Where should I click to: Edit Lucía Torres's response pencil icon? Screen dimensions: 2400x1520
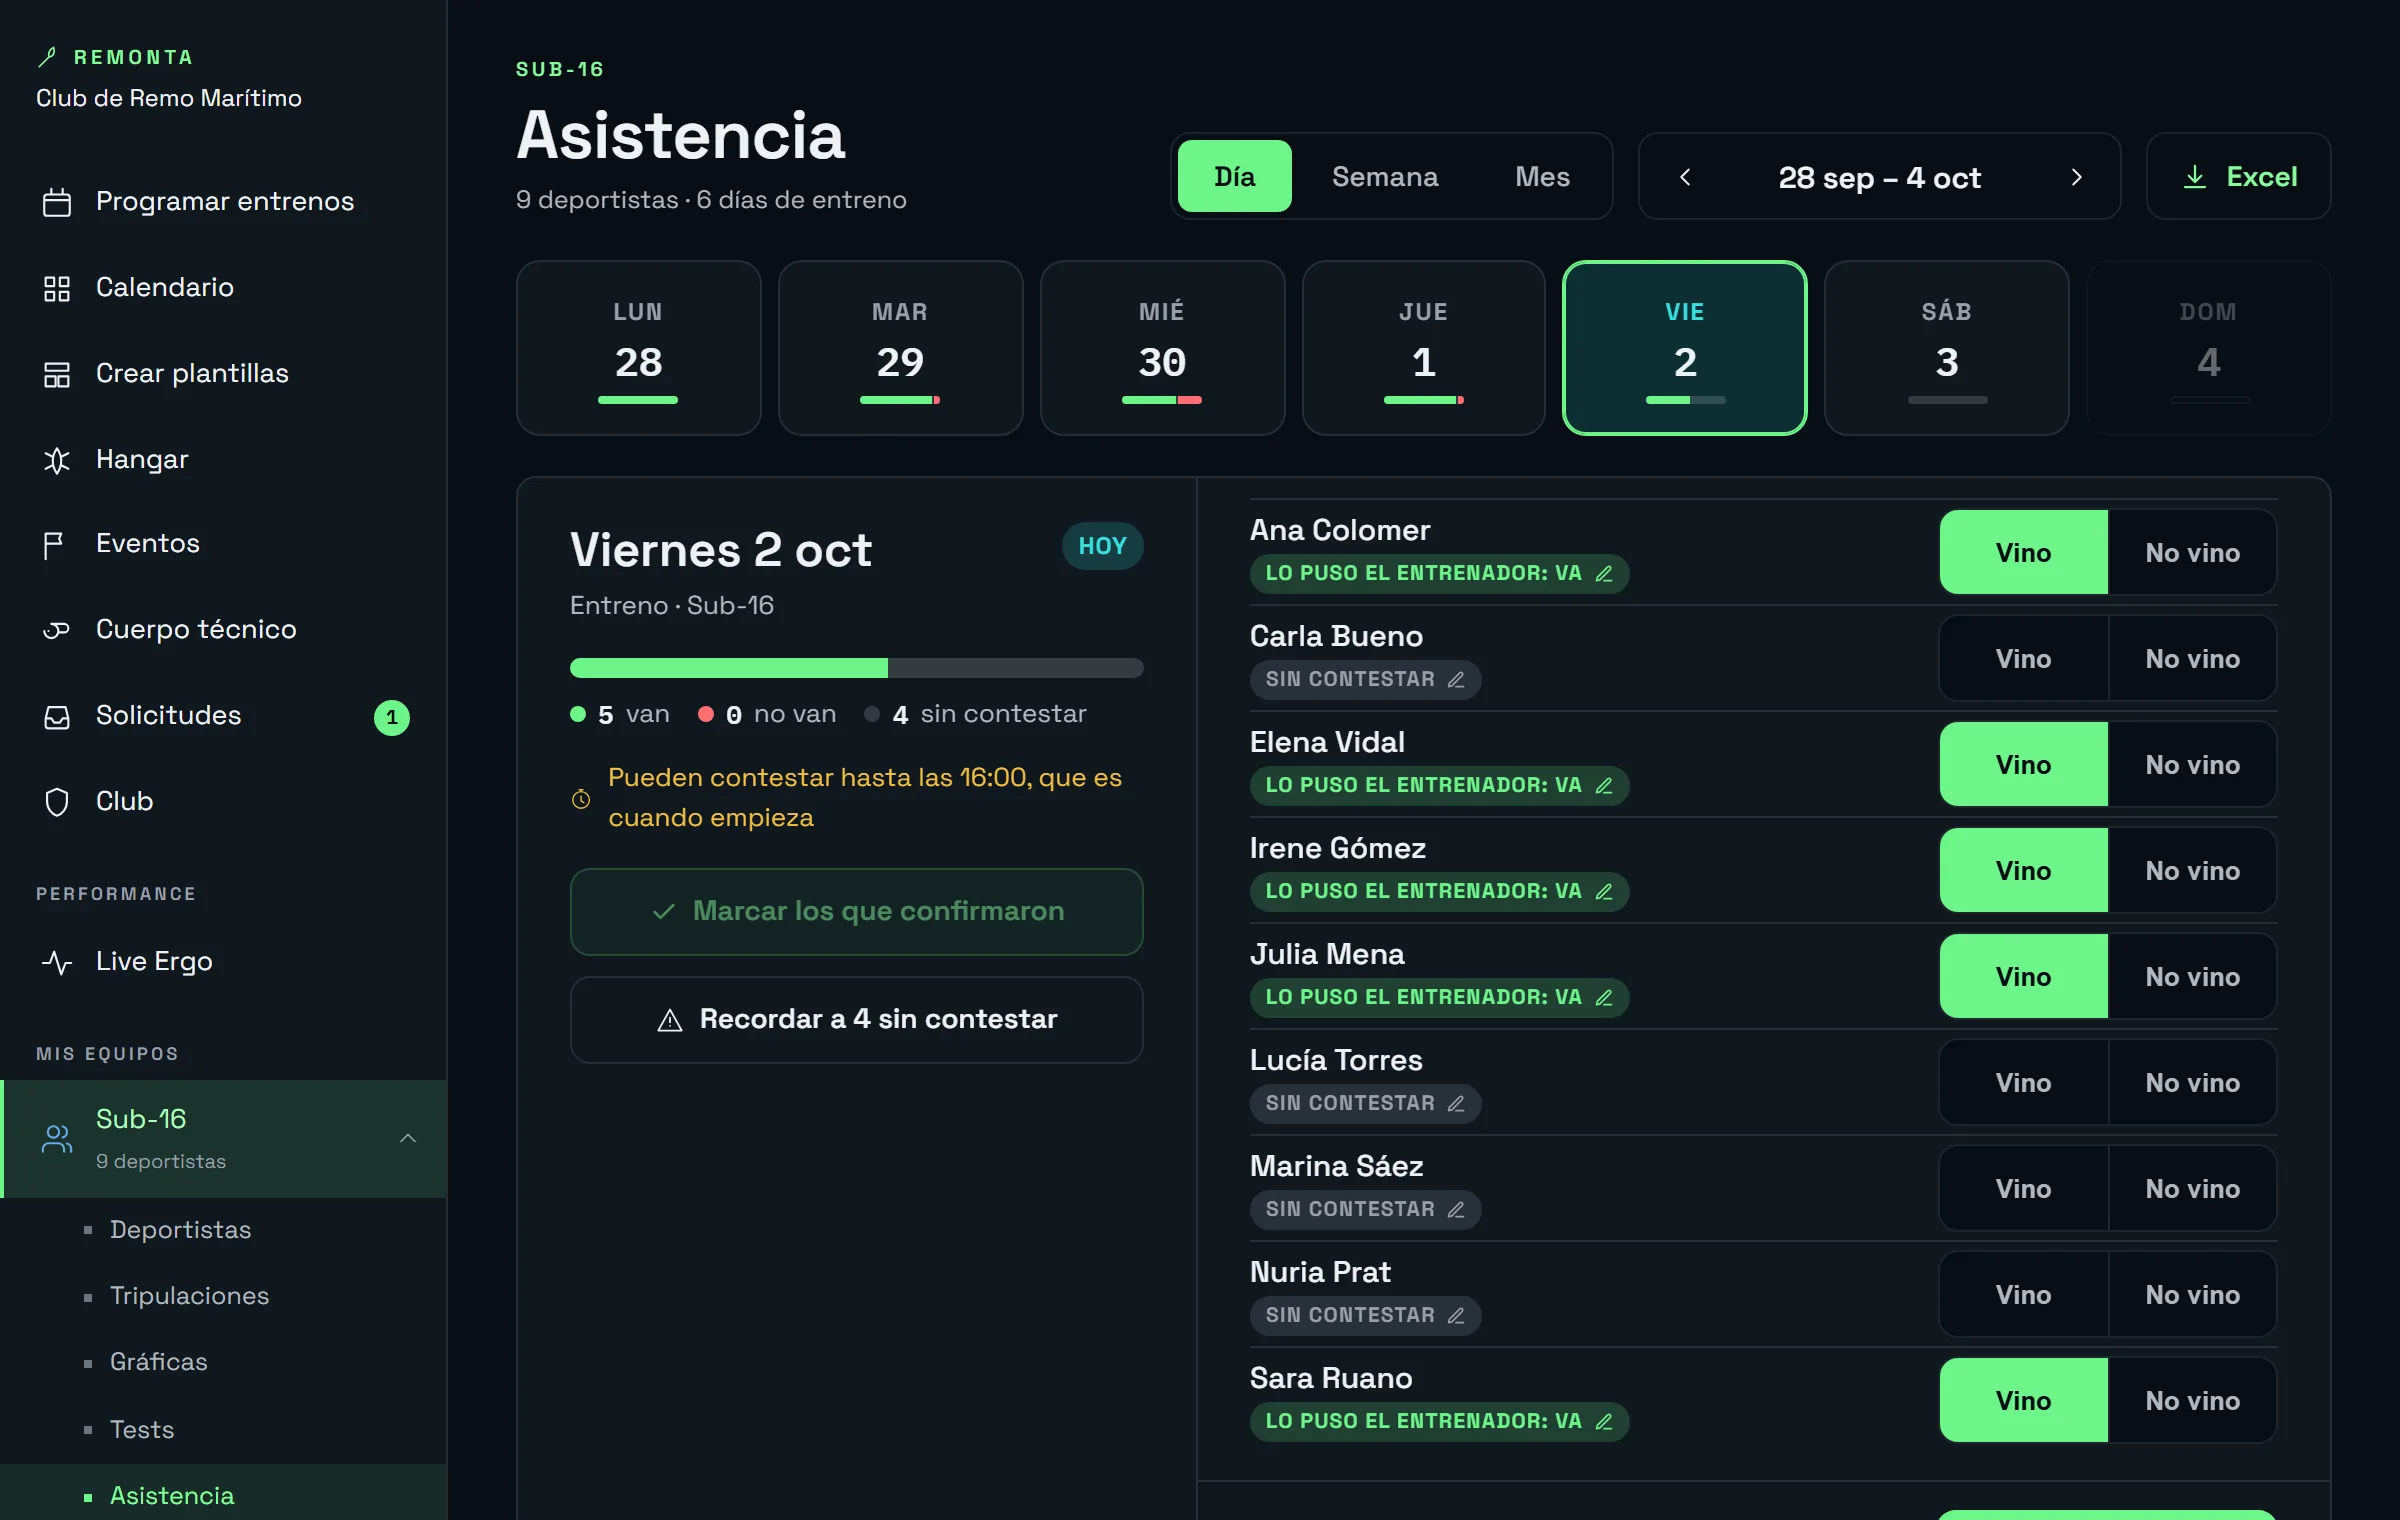(1456, 1104)
